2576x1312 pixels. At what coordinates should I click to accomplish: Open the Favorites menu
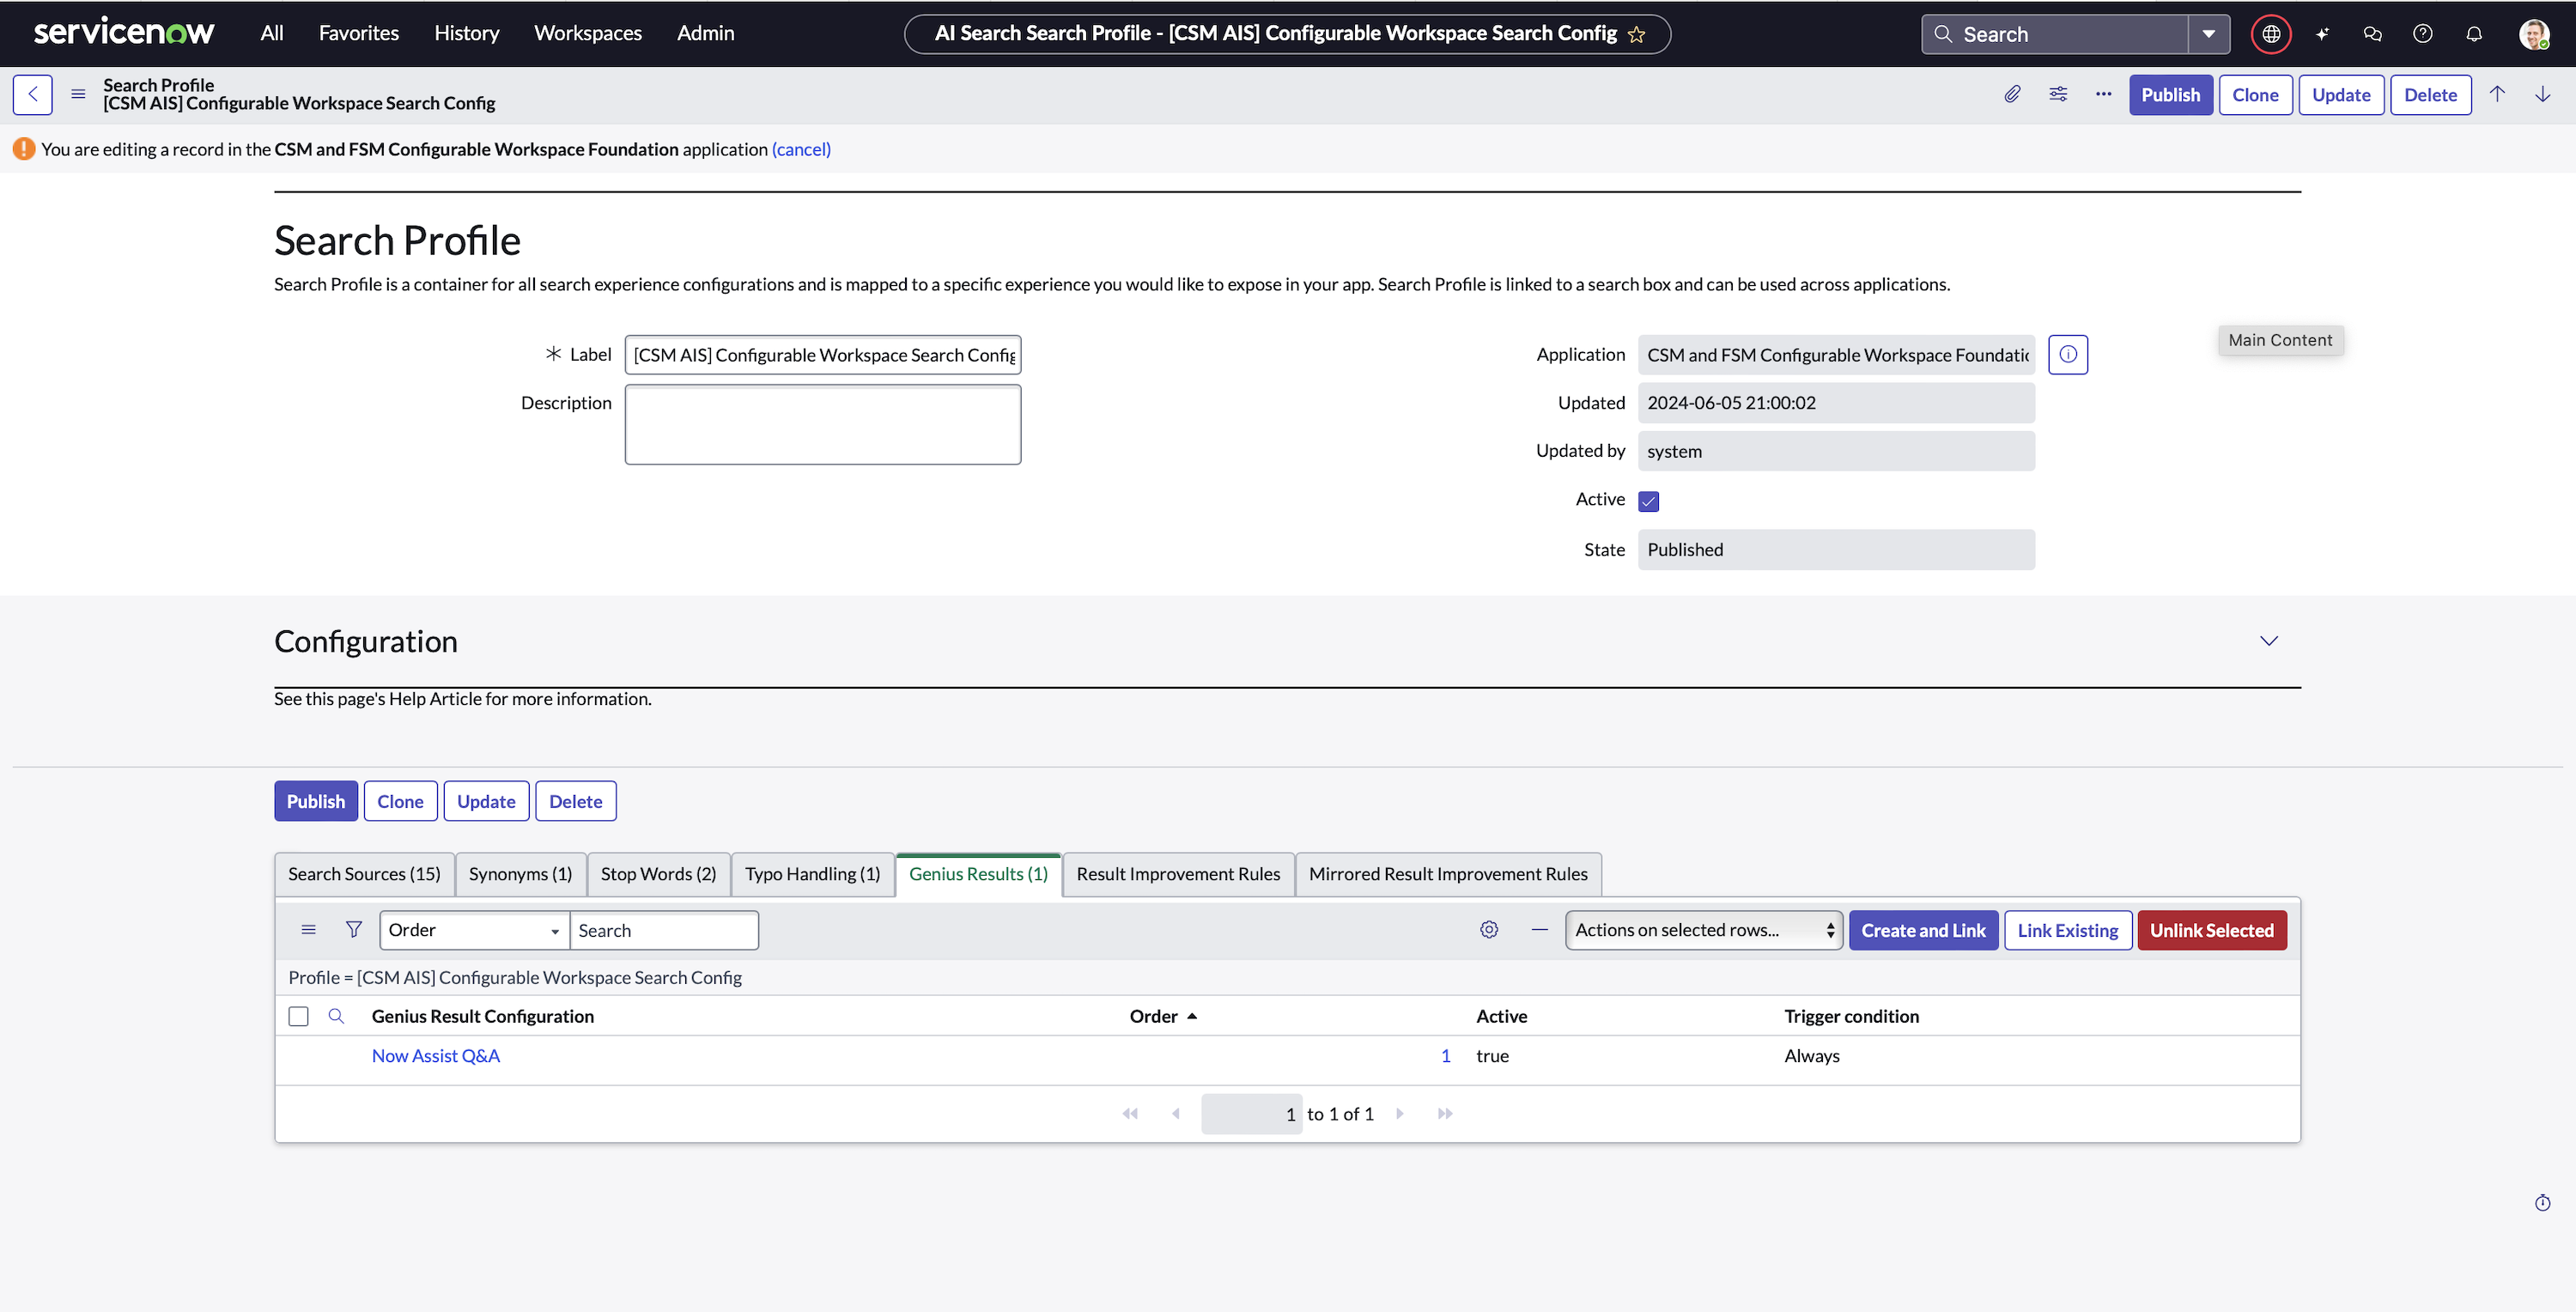358,33
